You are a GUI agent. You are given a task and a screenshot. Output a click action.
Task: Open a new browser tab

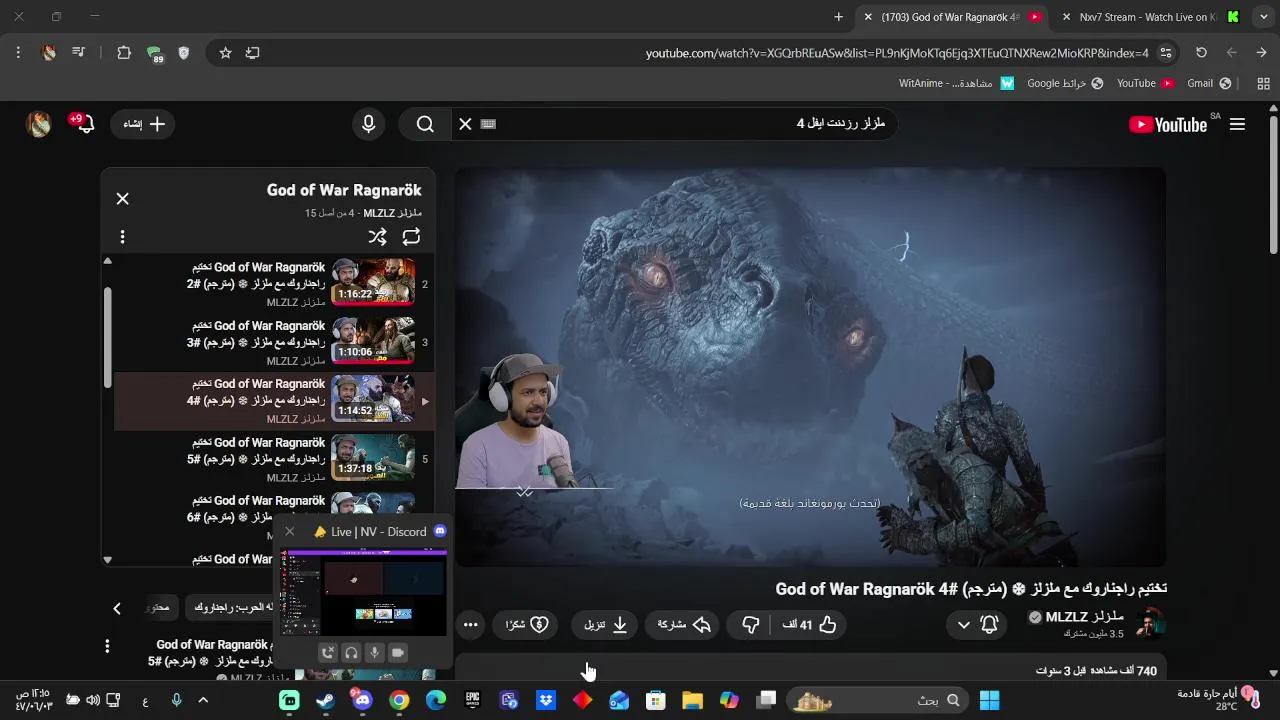[x=838, y=16]
